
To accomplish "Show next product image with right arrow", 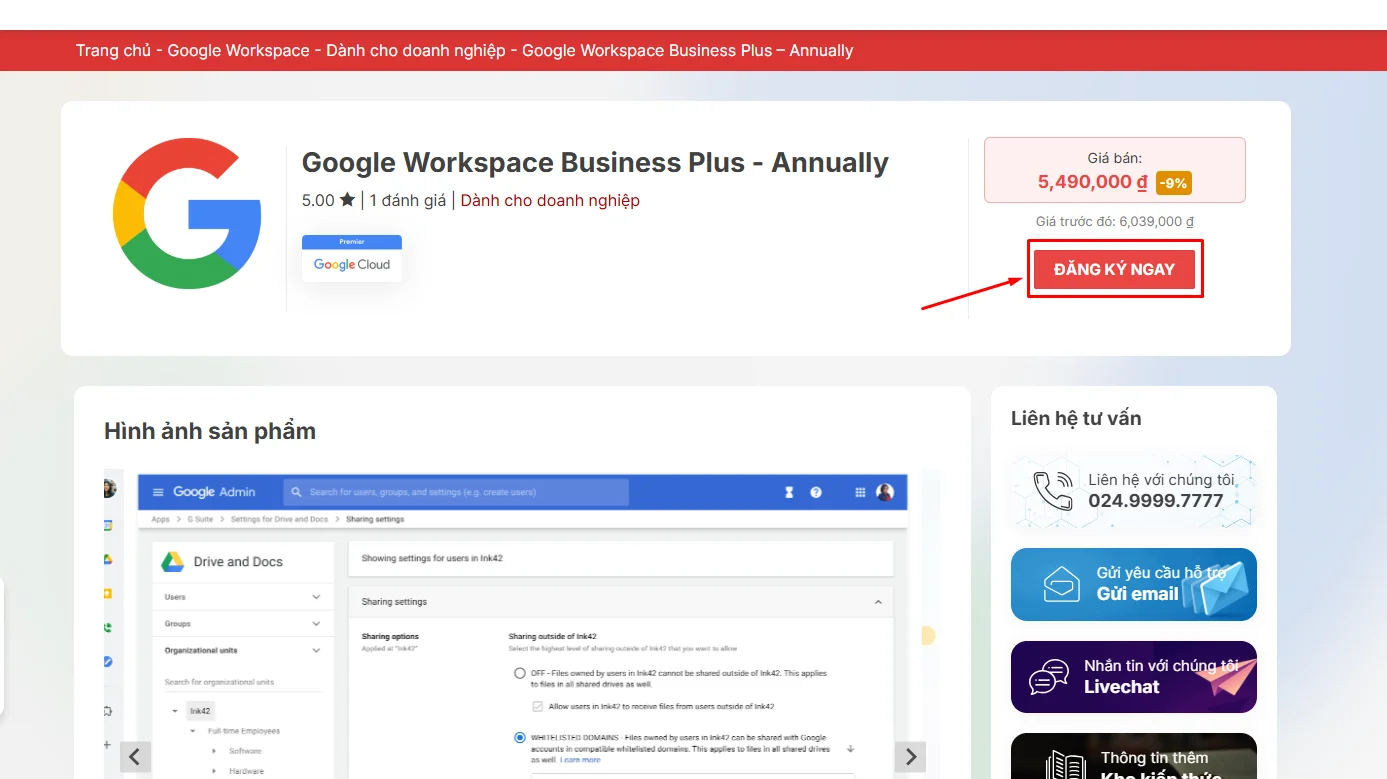I will (x=910, y=757).
